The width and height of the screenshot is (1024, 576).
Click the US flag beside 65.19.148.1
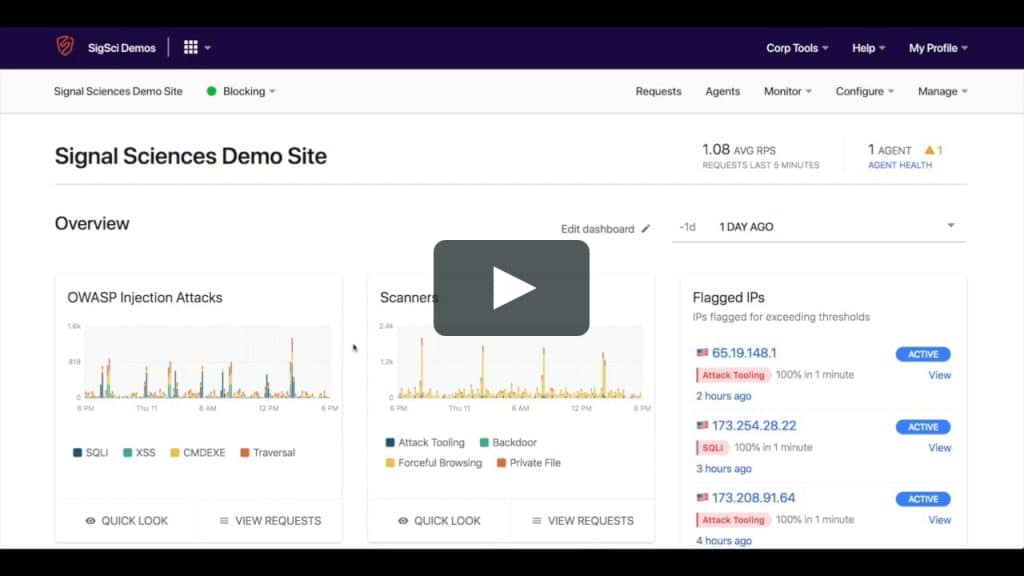click(x=702, y=353)
